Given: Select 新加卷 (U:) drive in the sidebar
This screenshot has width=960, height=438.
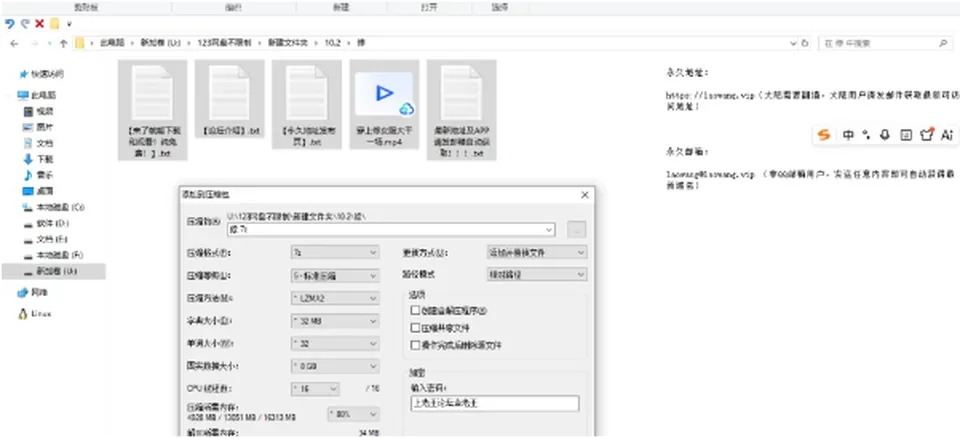Looking at the screenshot, I should pos(54,271).
